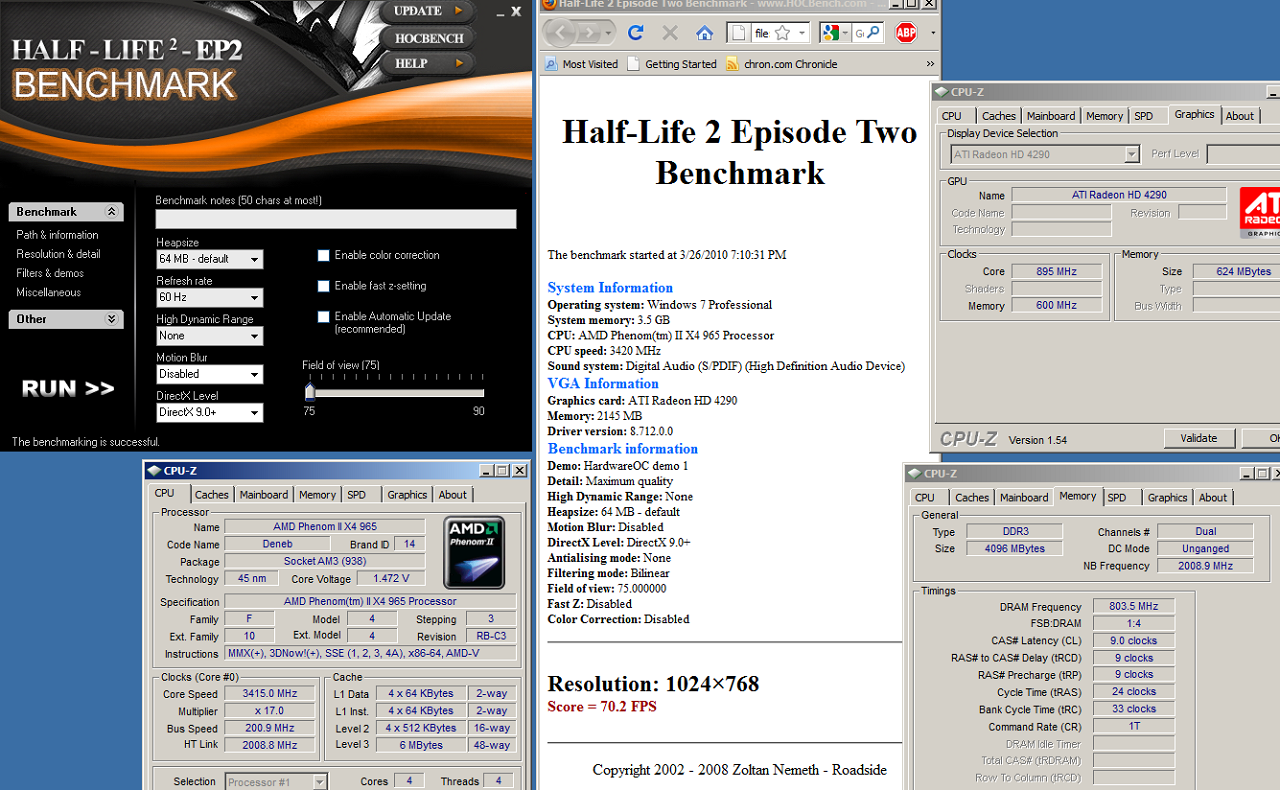Viewport: 1280px width, 790px height.
Task: Switch to Mainboard tab in CPU-Z processor window
Action: point(264,495)
